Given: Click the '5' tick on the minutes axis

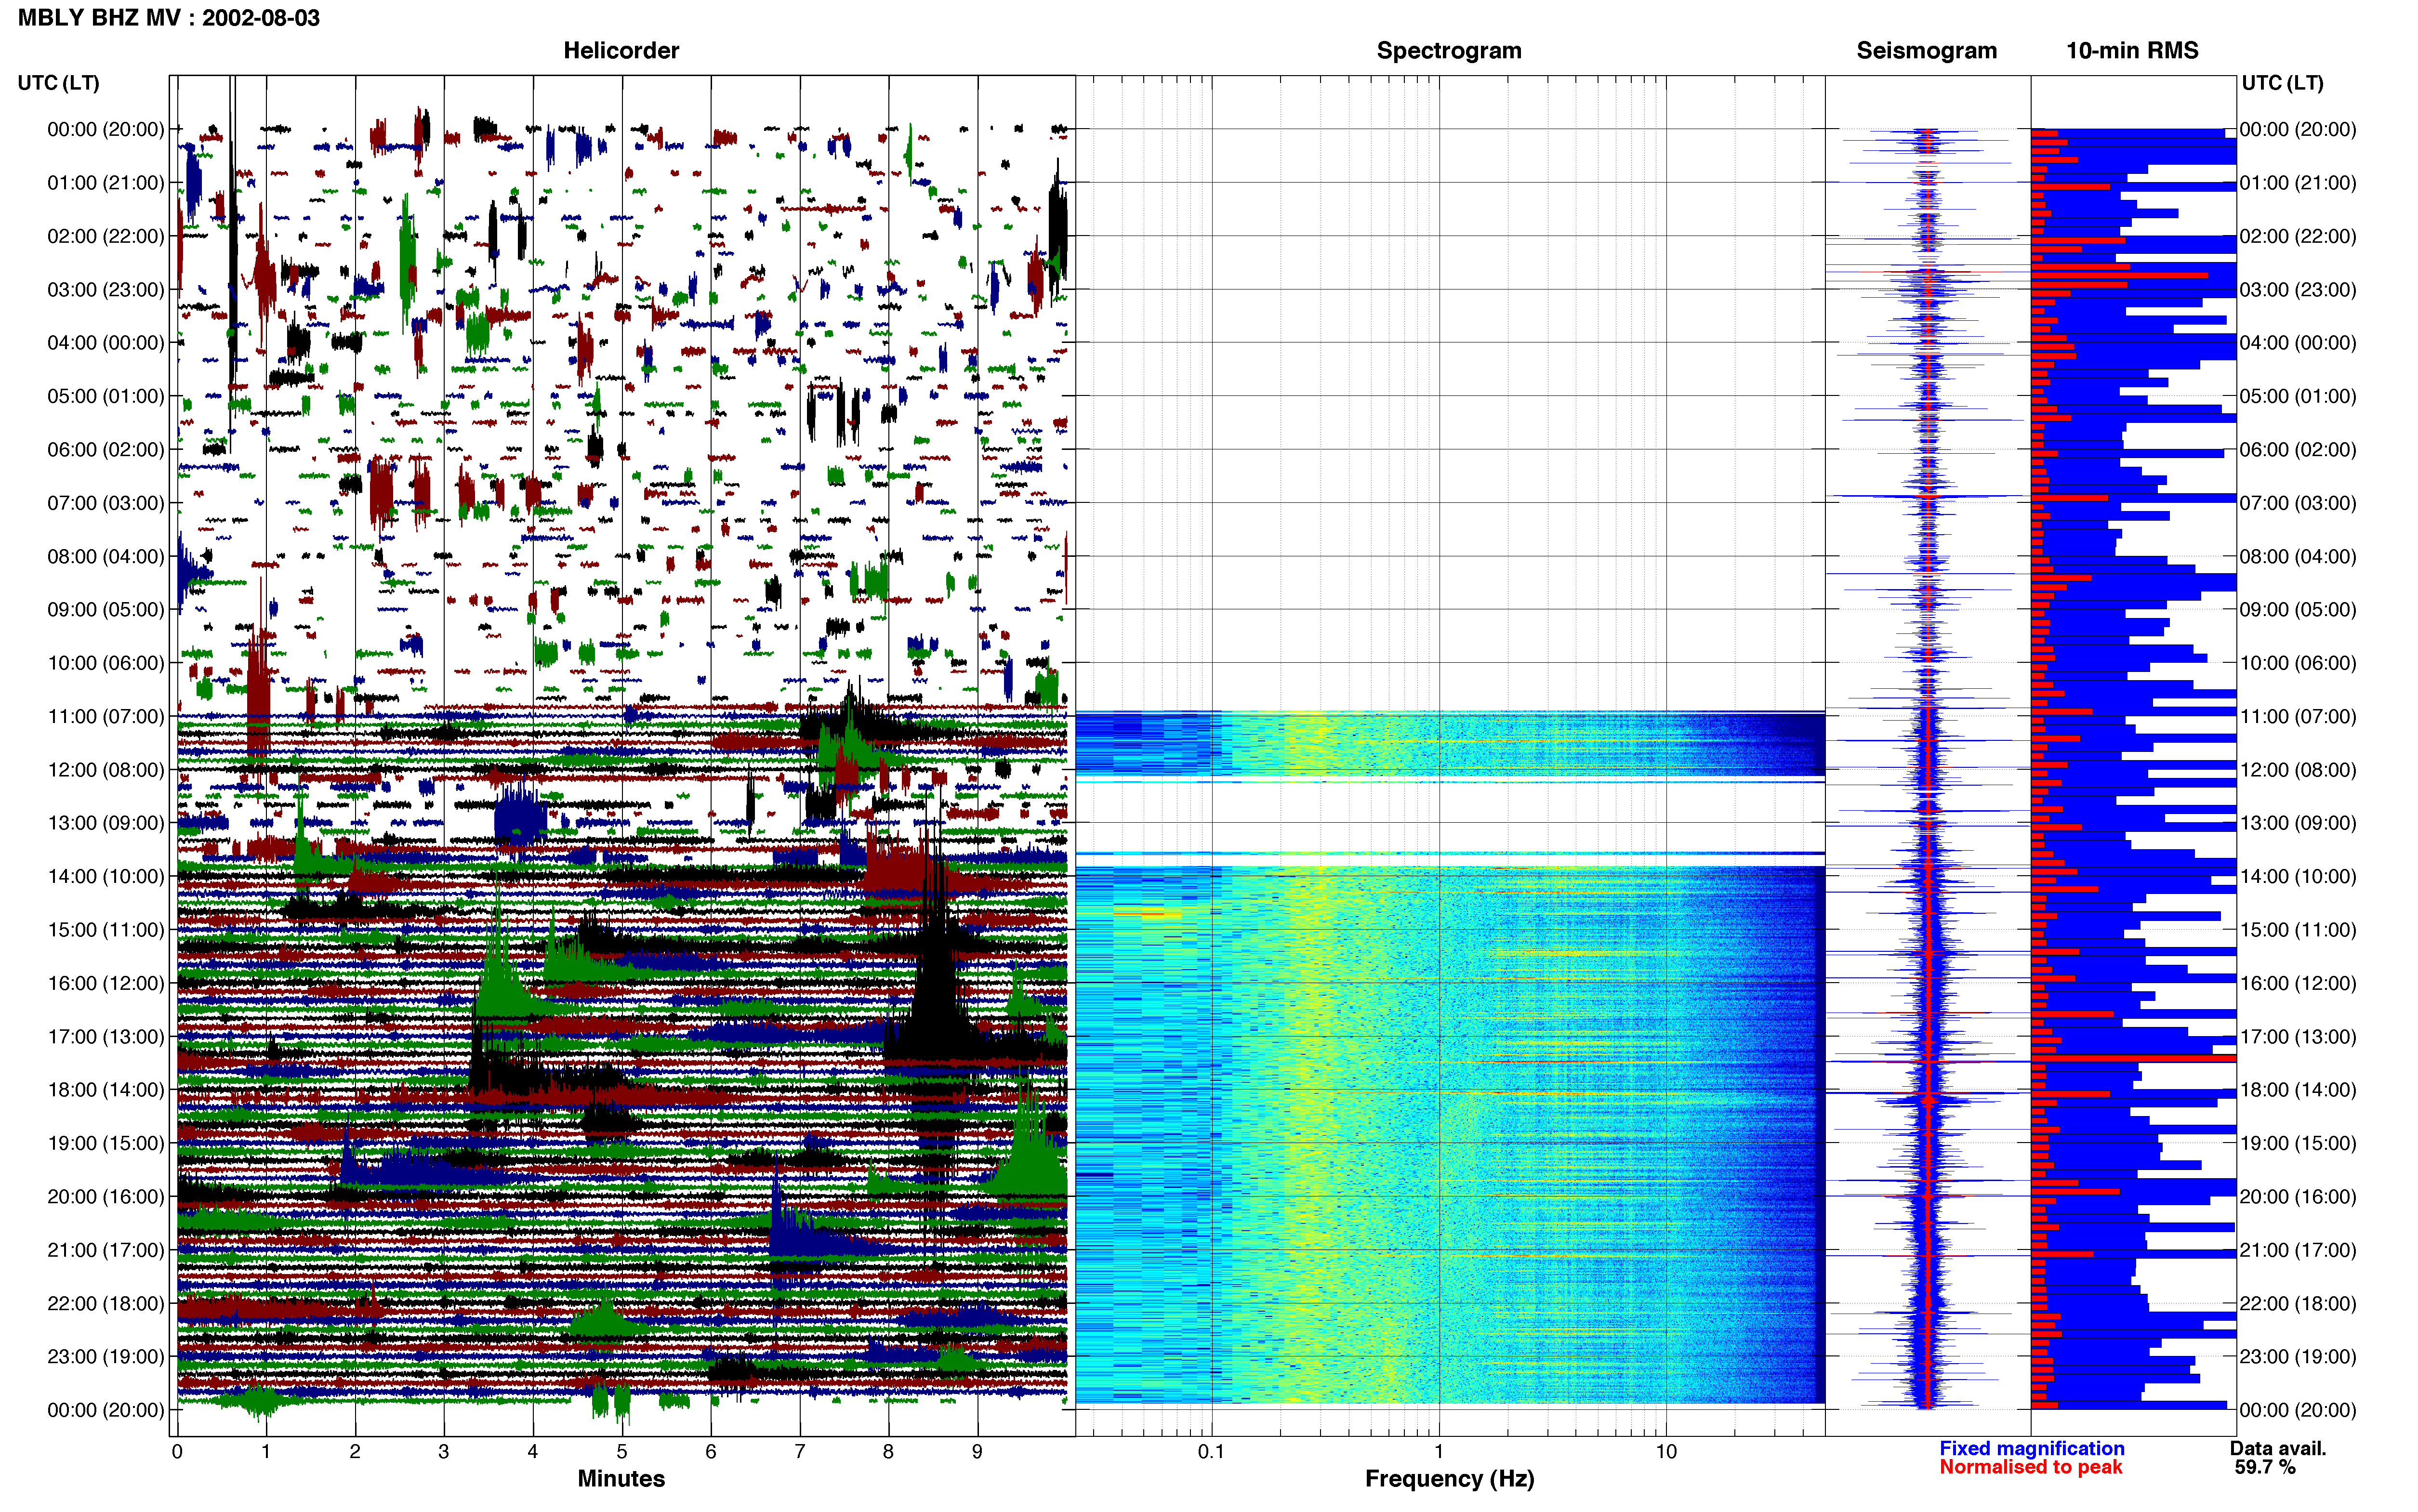Looking at the screenshot, I should (622, 1451).
